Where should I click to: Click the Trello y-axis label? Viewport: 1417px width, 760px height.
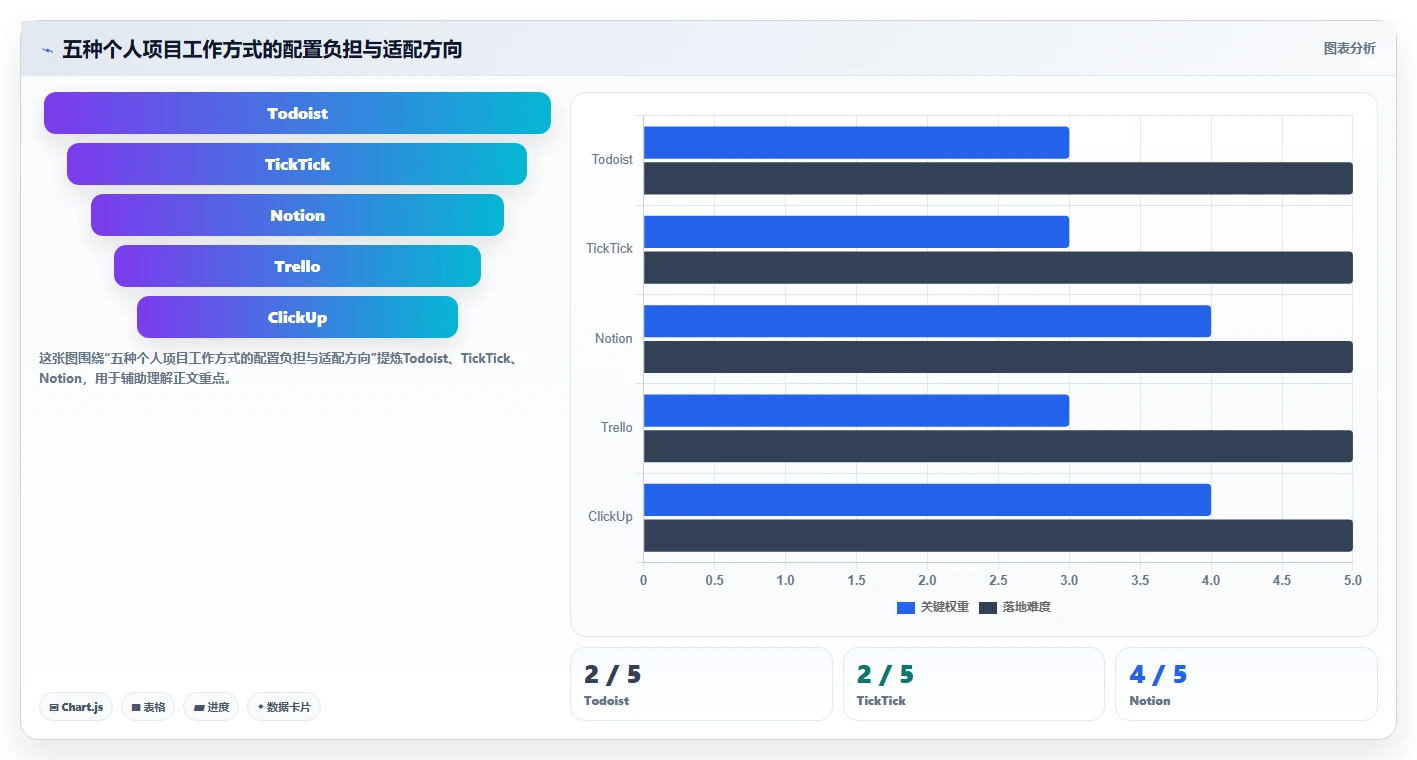pyautogui.click(x=617, y=428)
